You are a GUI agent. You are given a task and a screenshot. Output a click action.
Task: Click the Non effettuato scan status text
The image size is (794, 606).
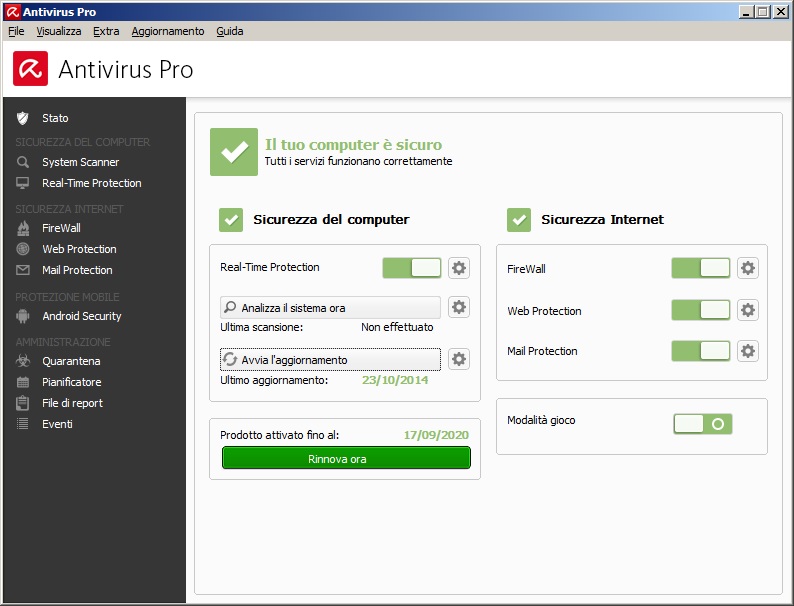click(397, 327)
